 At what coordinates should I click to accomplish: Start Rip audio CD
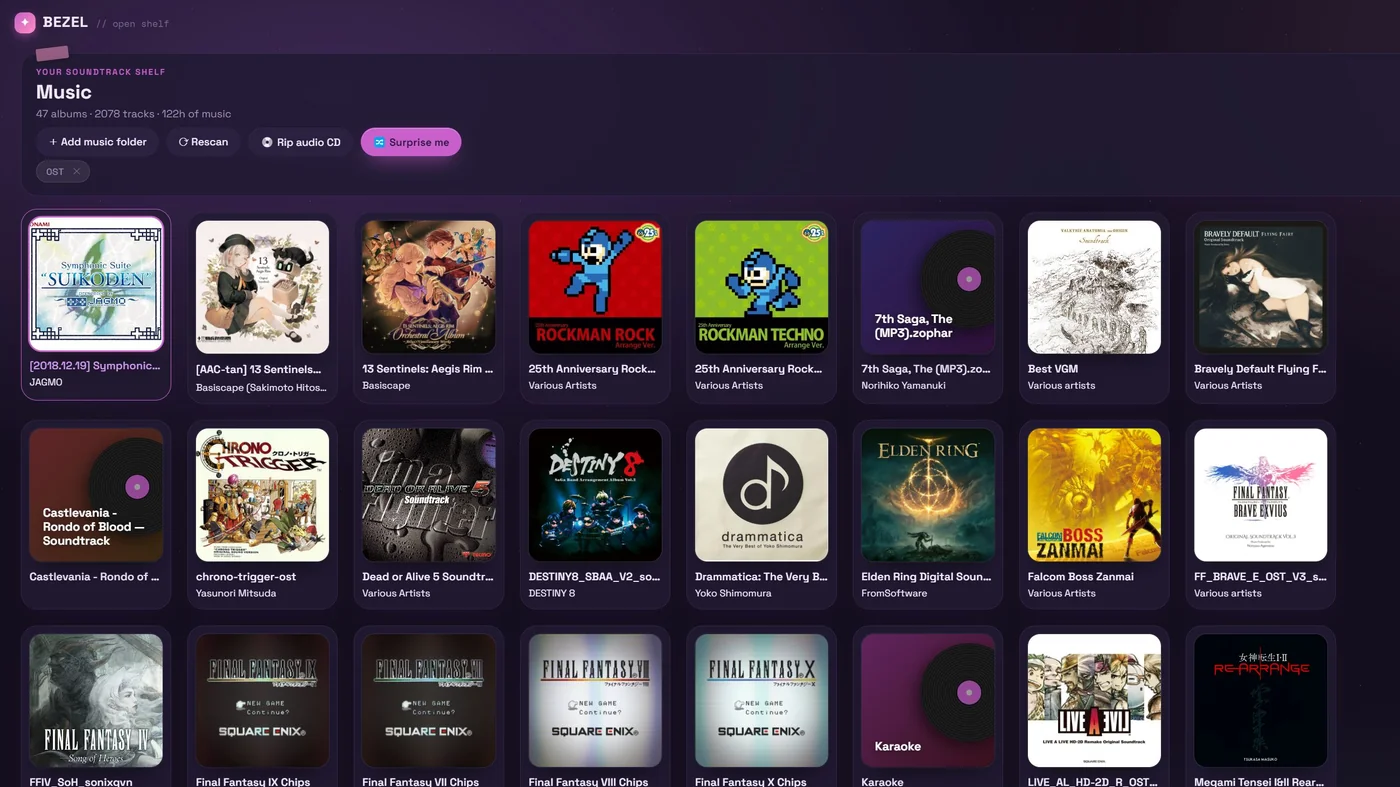point(301,142)
